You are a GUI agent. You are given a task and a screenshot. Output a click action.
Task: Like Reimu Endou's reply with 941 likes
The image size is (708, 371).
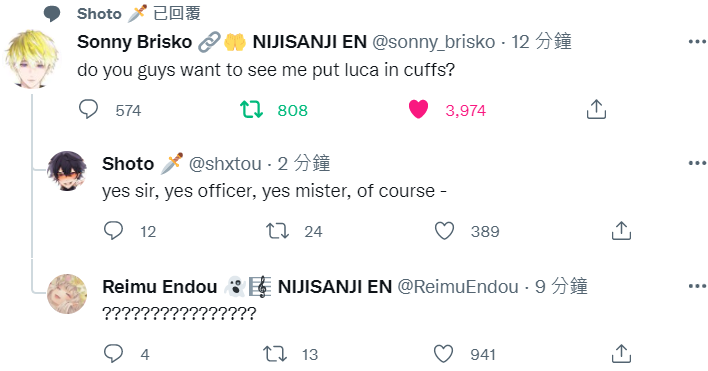click(x=443, y=354)
